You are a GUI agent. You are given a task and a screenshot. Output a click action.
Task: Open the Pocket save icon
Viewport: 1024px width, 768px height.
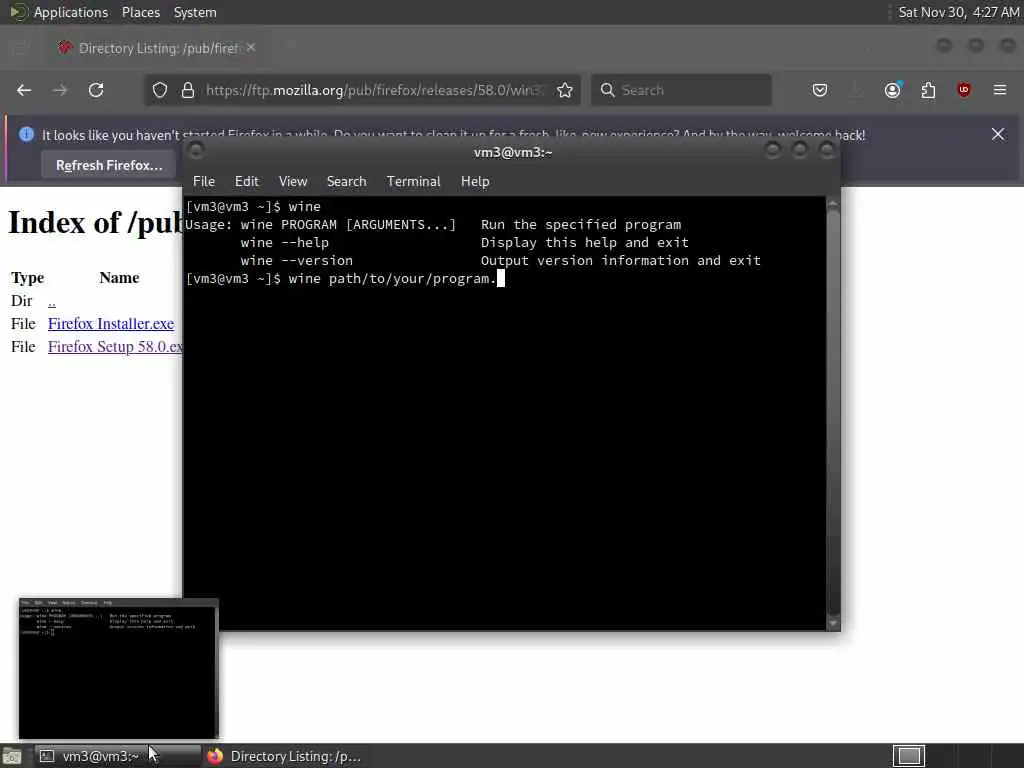820,90
